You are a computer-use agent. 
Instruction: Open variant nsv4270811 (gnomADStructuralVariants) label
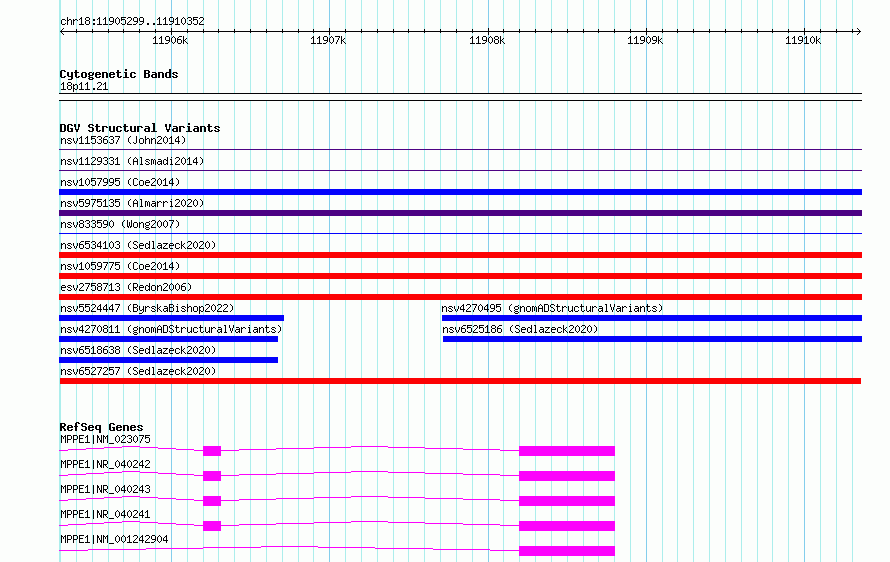pyautogui.click(x=171, y=329)
